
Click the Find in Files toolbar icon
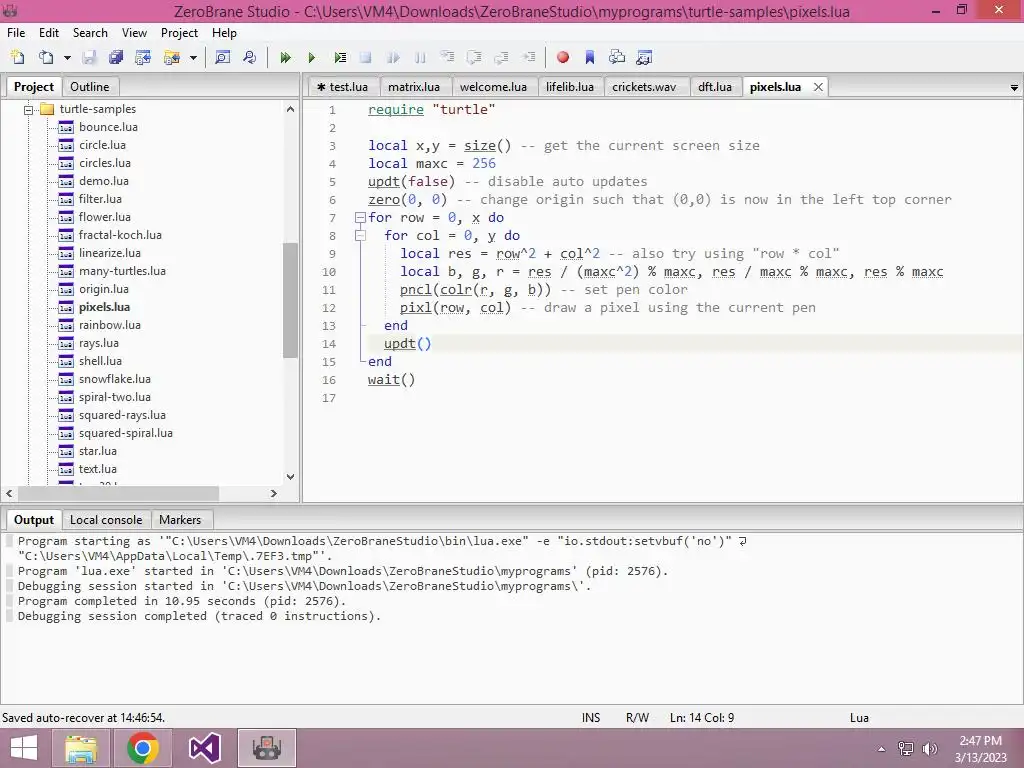tap(249, 57)
